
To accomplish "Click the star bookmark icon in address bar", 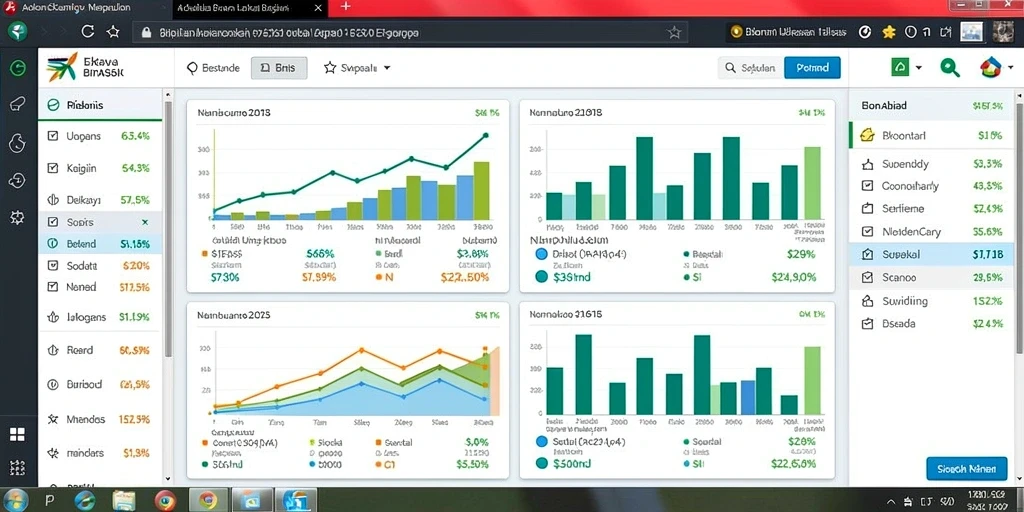I will pyautogui.click(x=674, y=32).
